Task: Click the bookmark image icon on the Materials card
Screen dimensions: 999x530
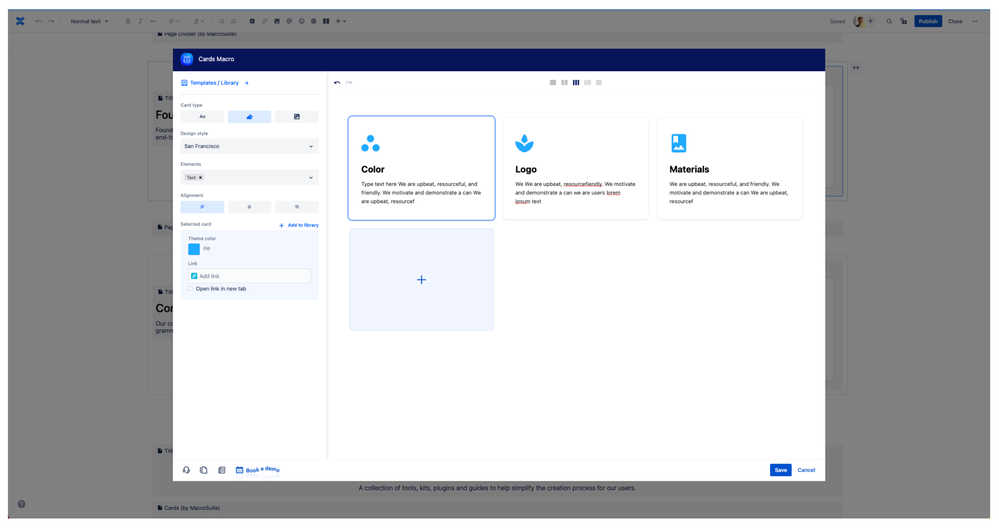Action: pos(679,143)
